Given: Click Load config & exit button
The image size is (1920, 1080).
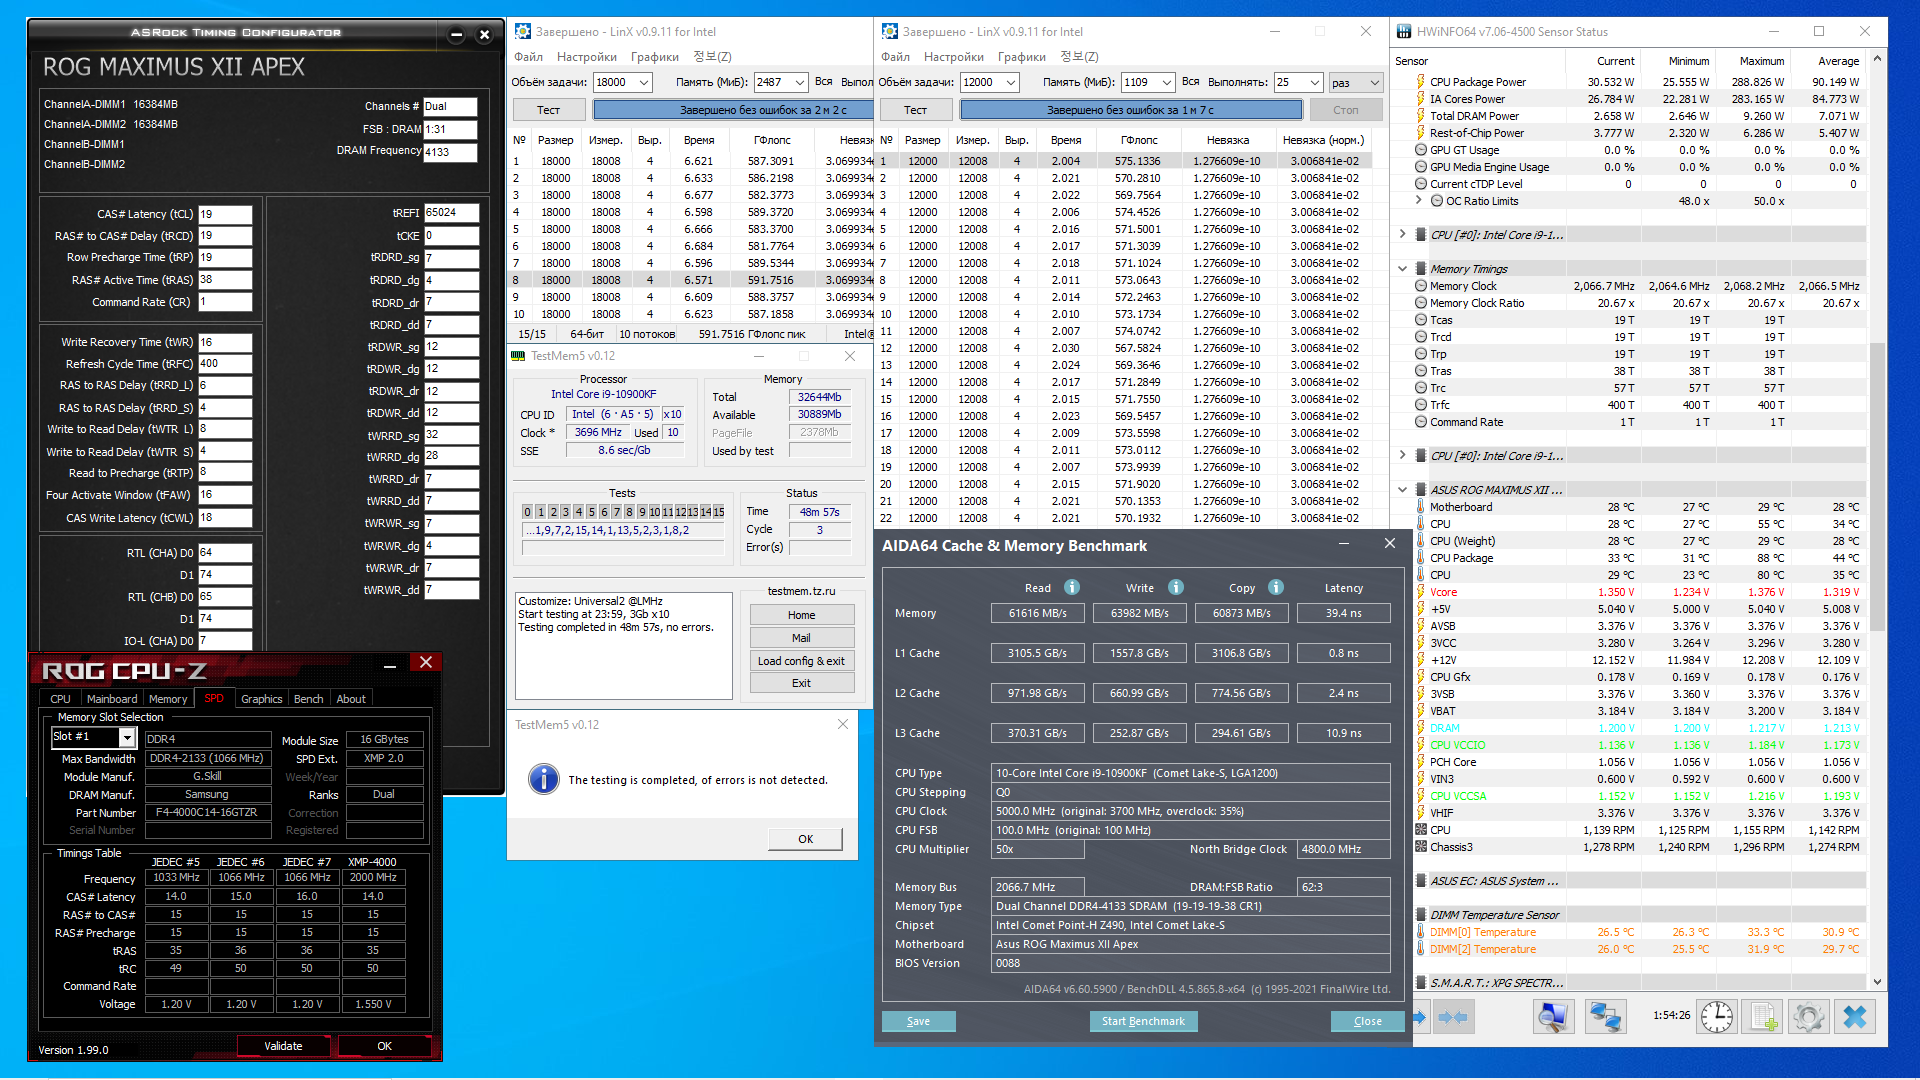Looking at the screenshot, I should coord(801,661).
